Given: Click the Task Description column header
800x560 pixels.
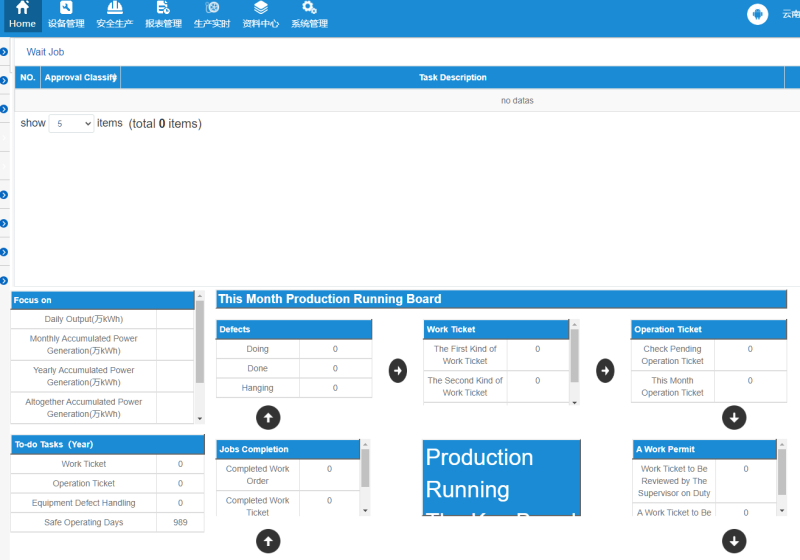Looking at the screenshot, I should coord(452,77).
